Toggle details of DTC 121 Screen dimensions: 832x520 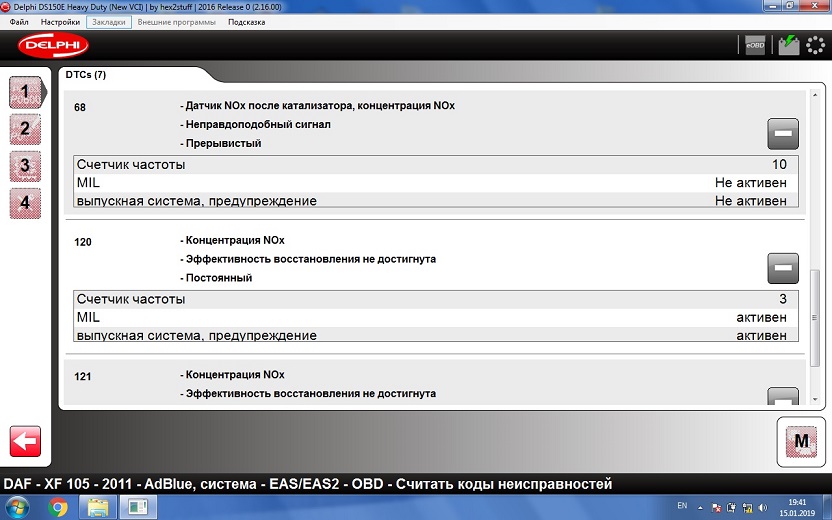point(783,396)
